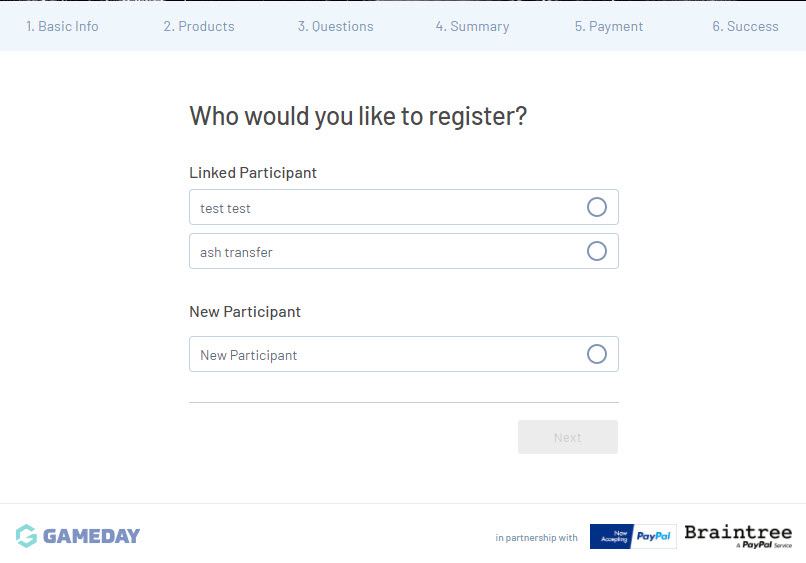
Task: Open the 2. Products step
Action: [x=199, y=26]
